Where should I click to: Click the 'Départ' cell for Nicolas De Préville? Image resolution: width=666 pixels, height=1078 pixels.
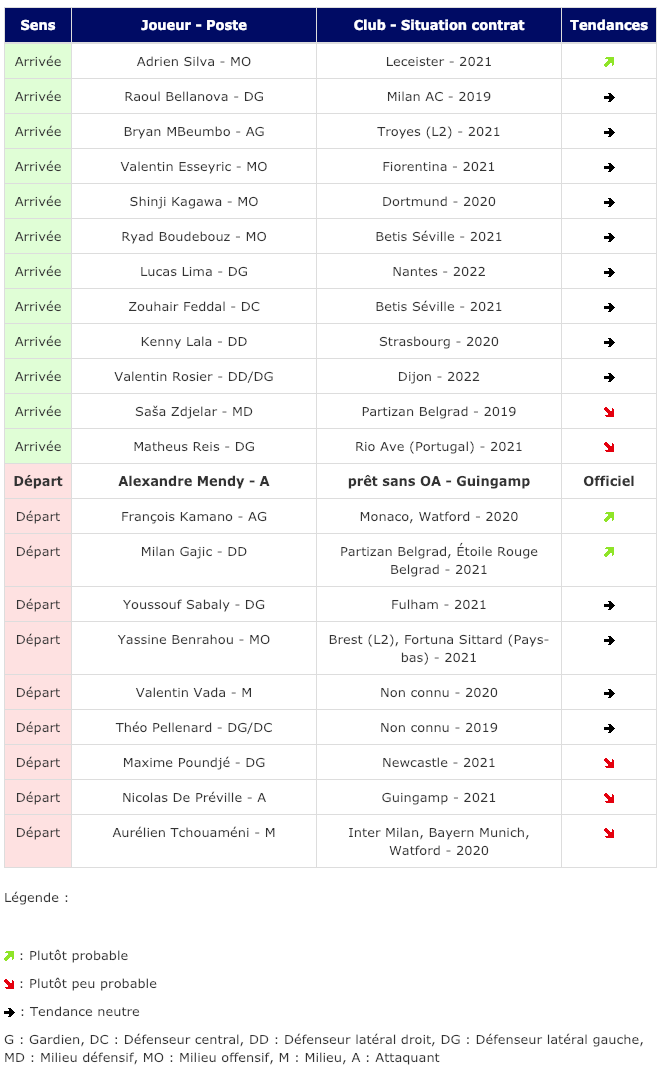(x=38, y=797)
